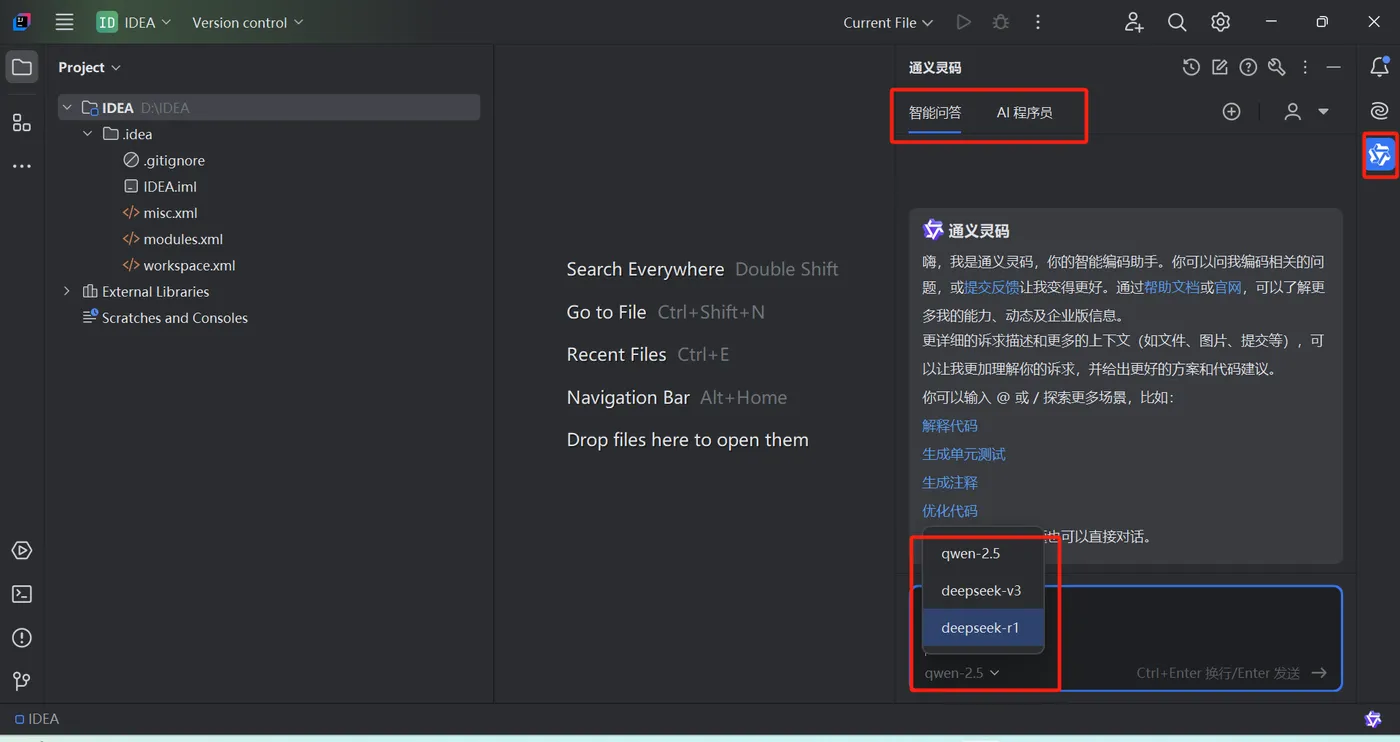
Task: Open Search Everywhere magnifier icon
Action: coord(1177,22)
